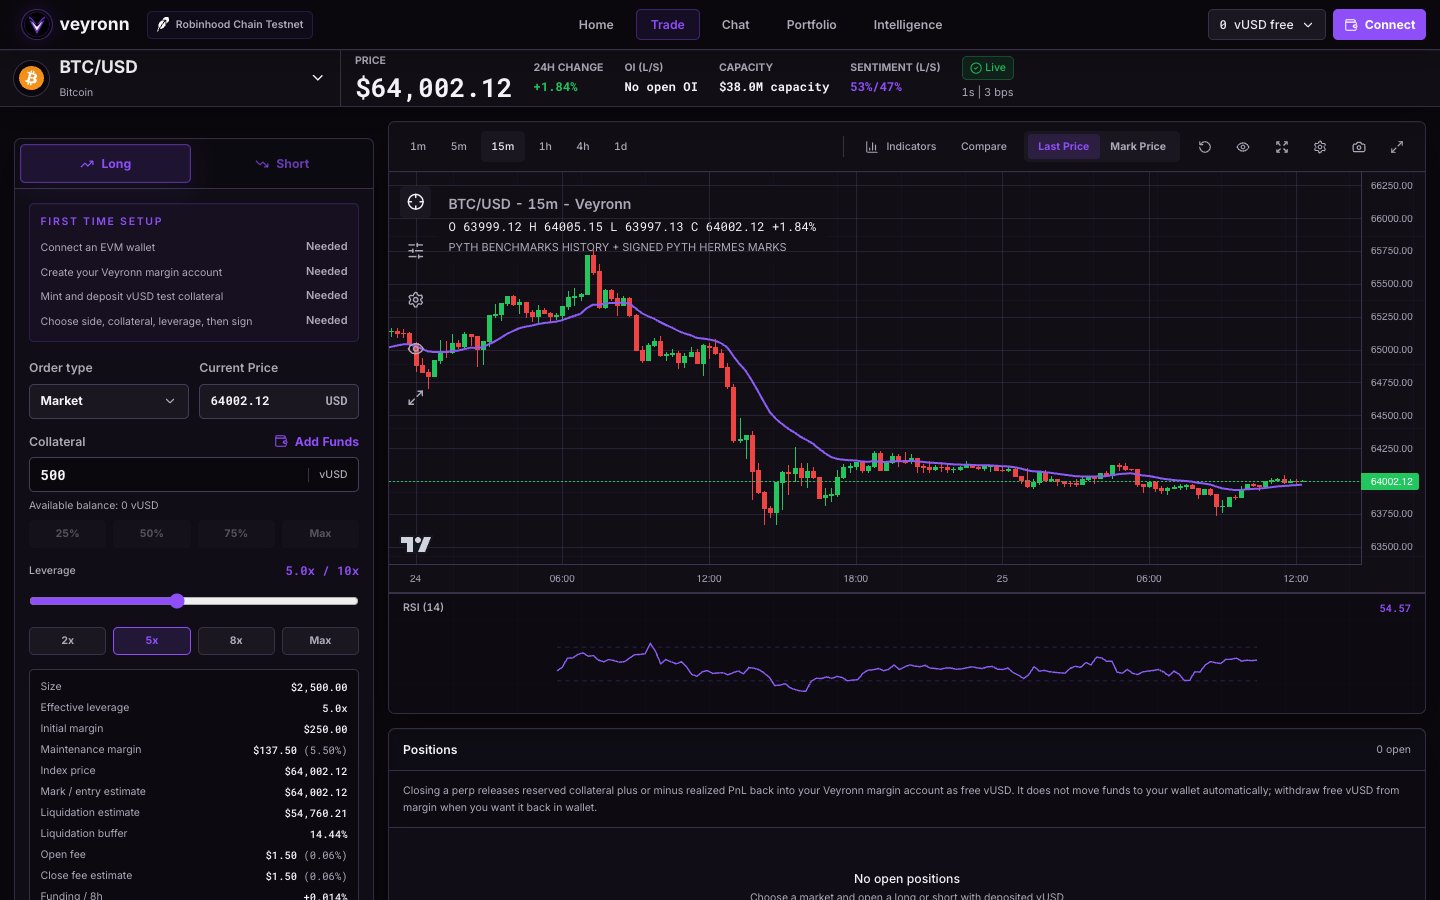Select Max leverage preset

click(x=320, y=641)
